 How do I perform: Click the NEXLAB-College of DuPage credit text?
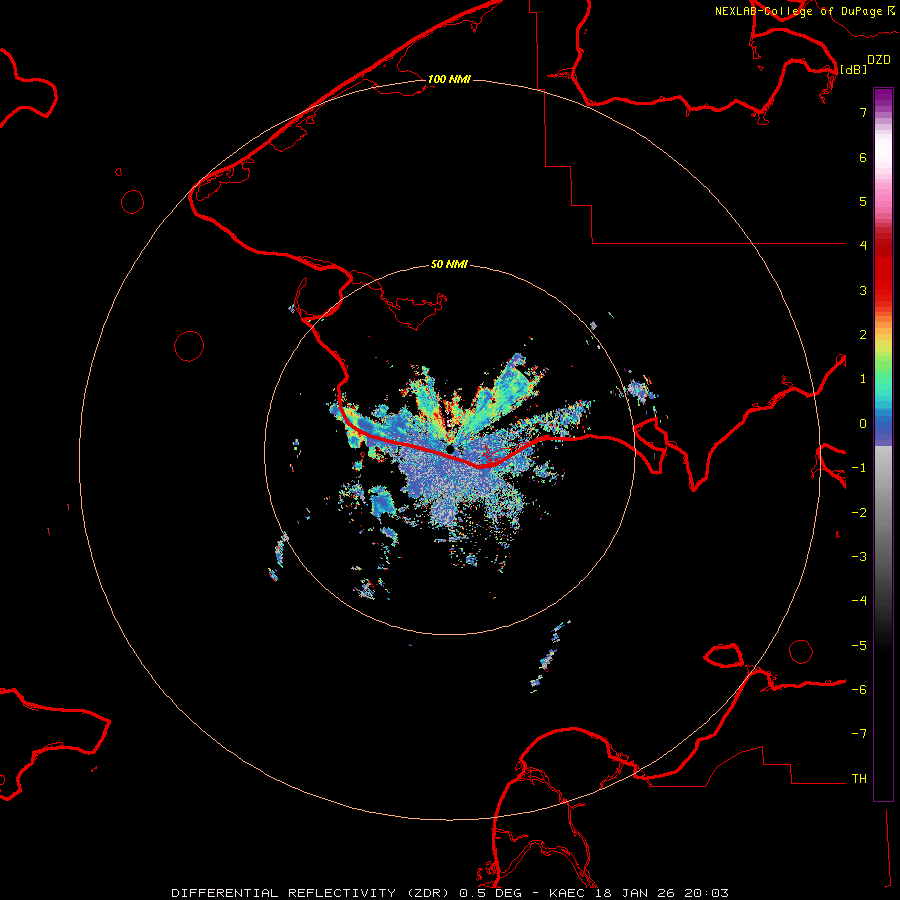coord(804,11)
